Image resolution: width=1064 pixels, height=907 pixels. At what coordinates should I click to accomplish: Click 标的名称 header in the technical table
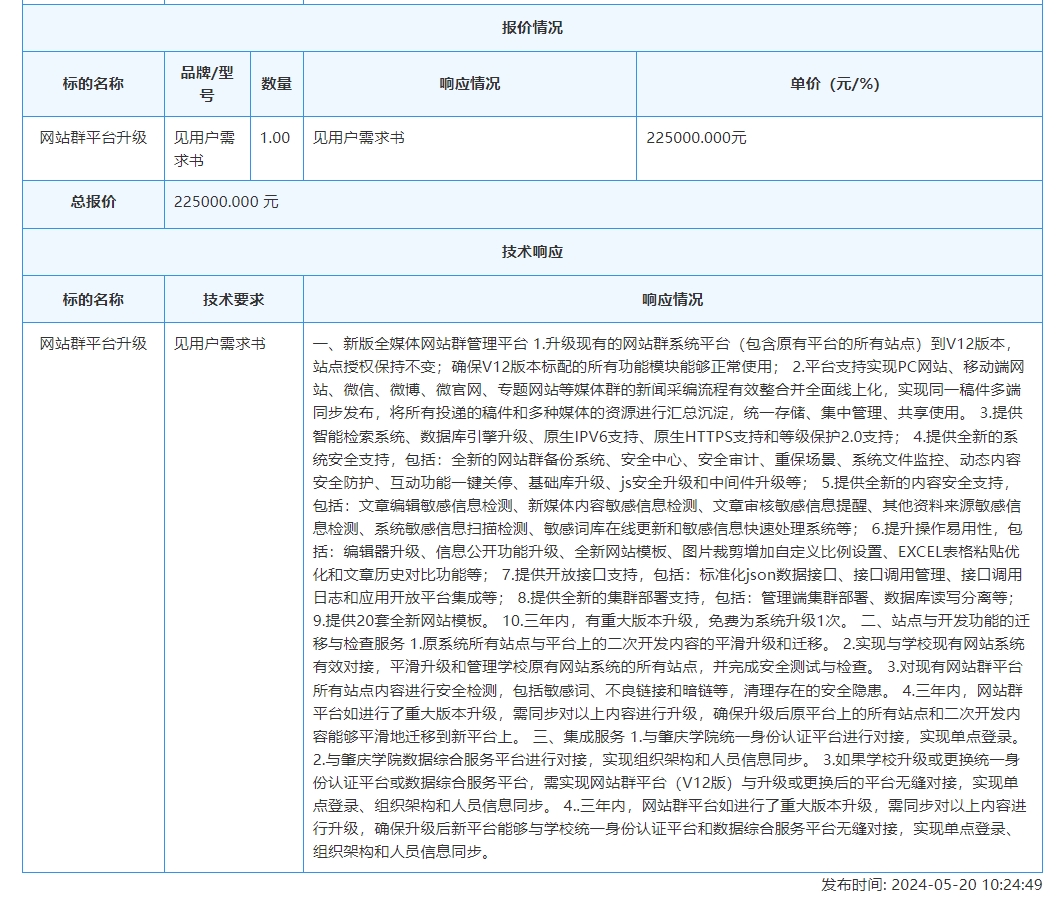(93, 300)
